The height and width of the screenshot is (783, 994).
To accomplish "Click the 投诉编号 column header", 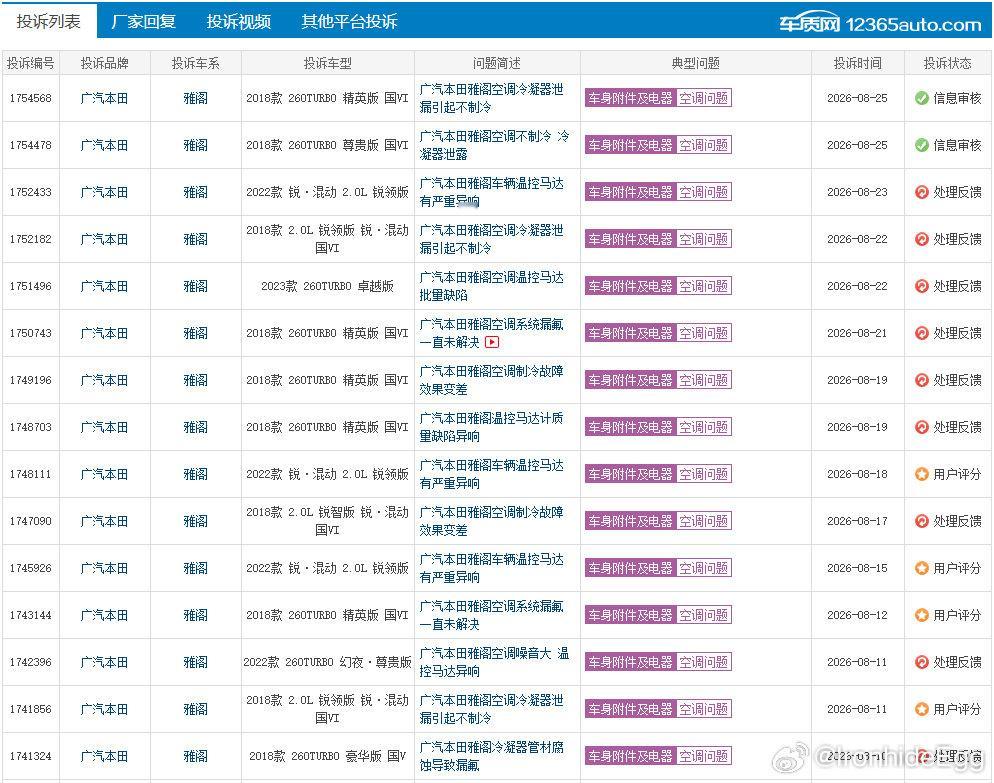I will coord(30,63).
